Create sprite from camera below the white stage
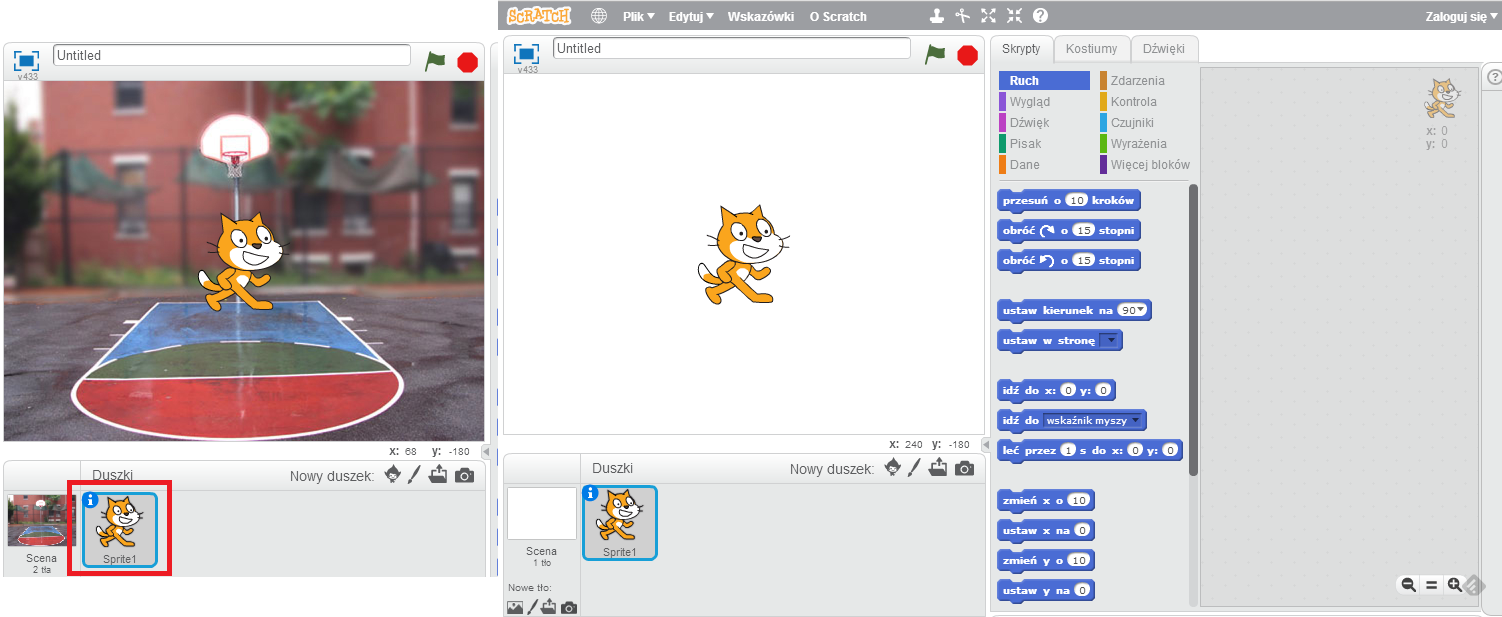1502x617 pixels. point(964,469)
